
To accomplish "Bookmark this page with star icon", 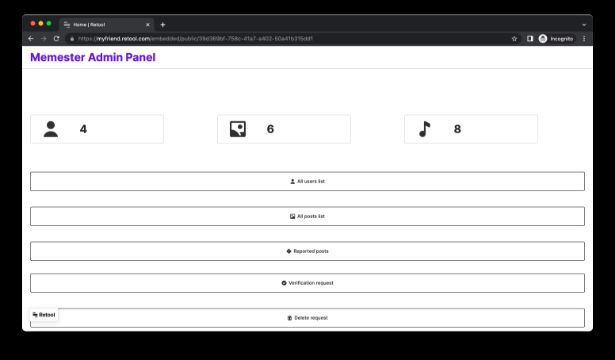I will pos(514,38).
